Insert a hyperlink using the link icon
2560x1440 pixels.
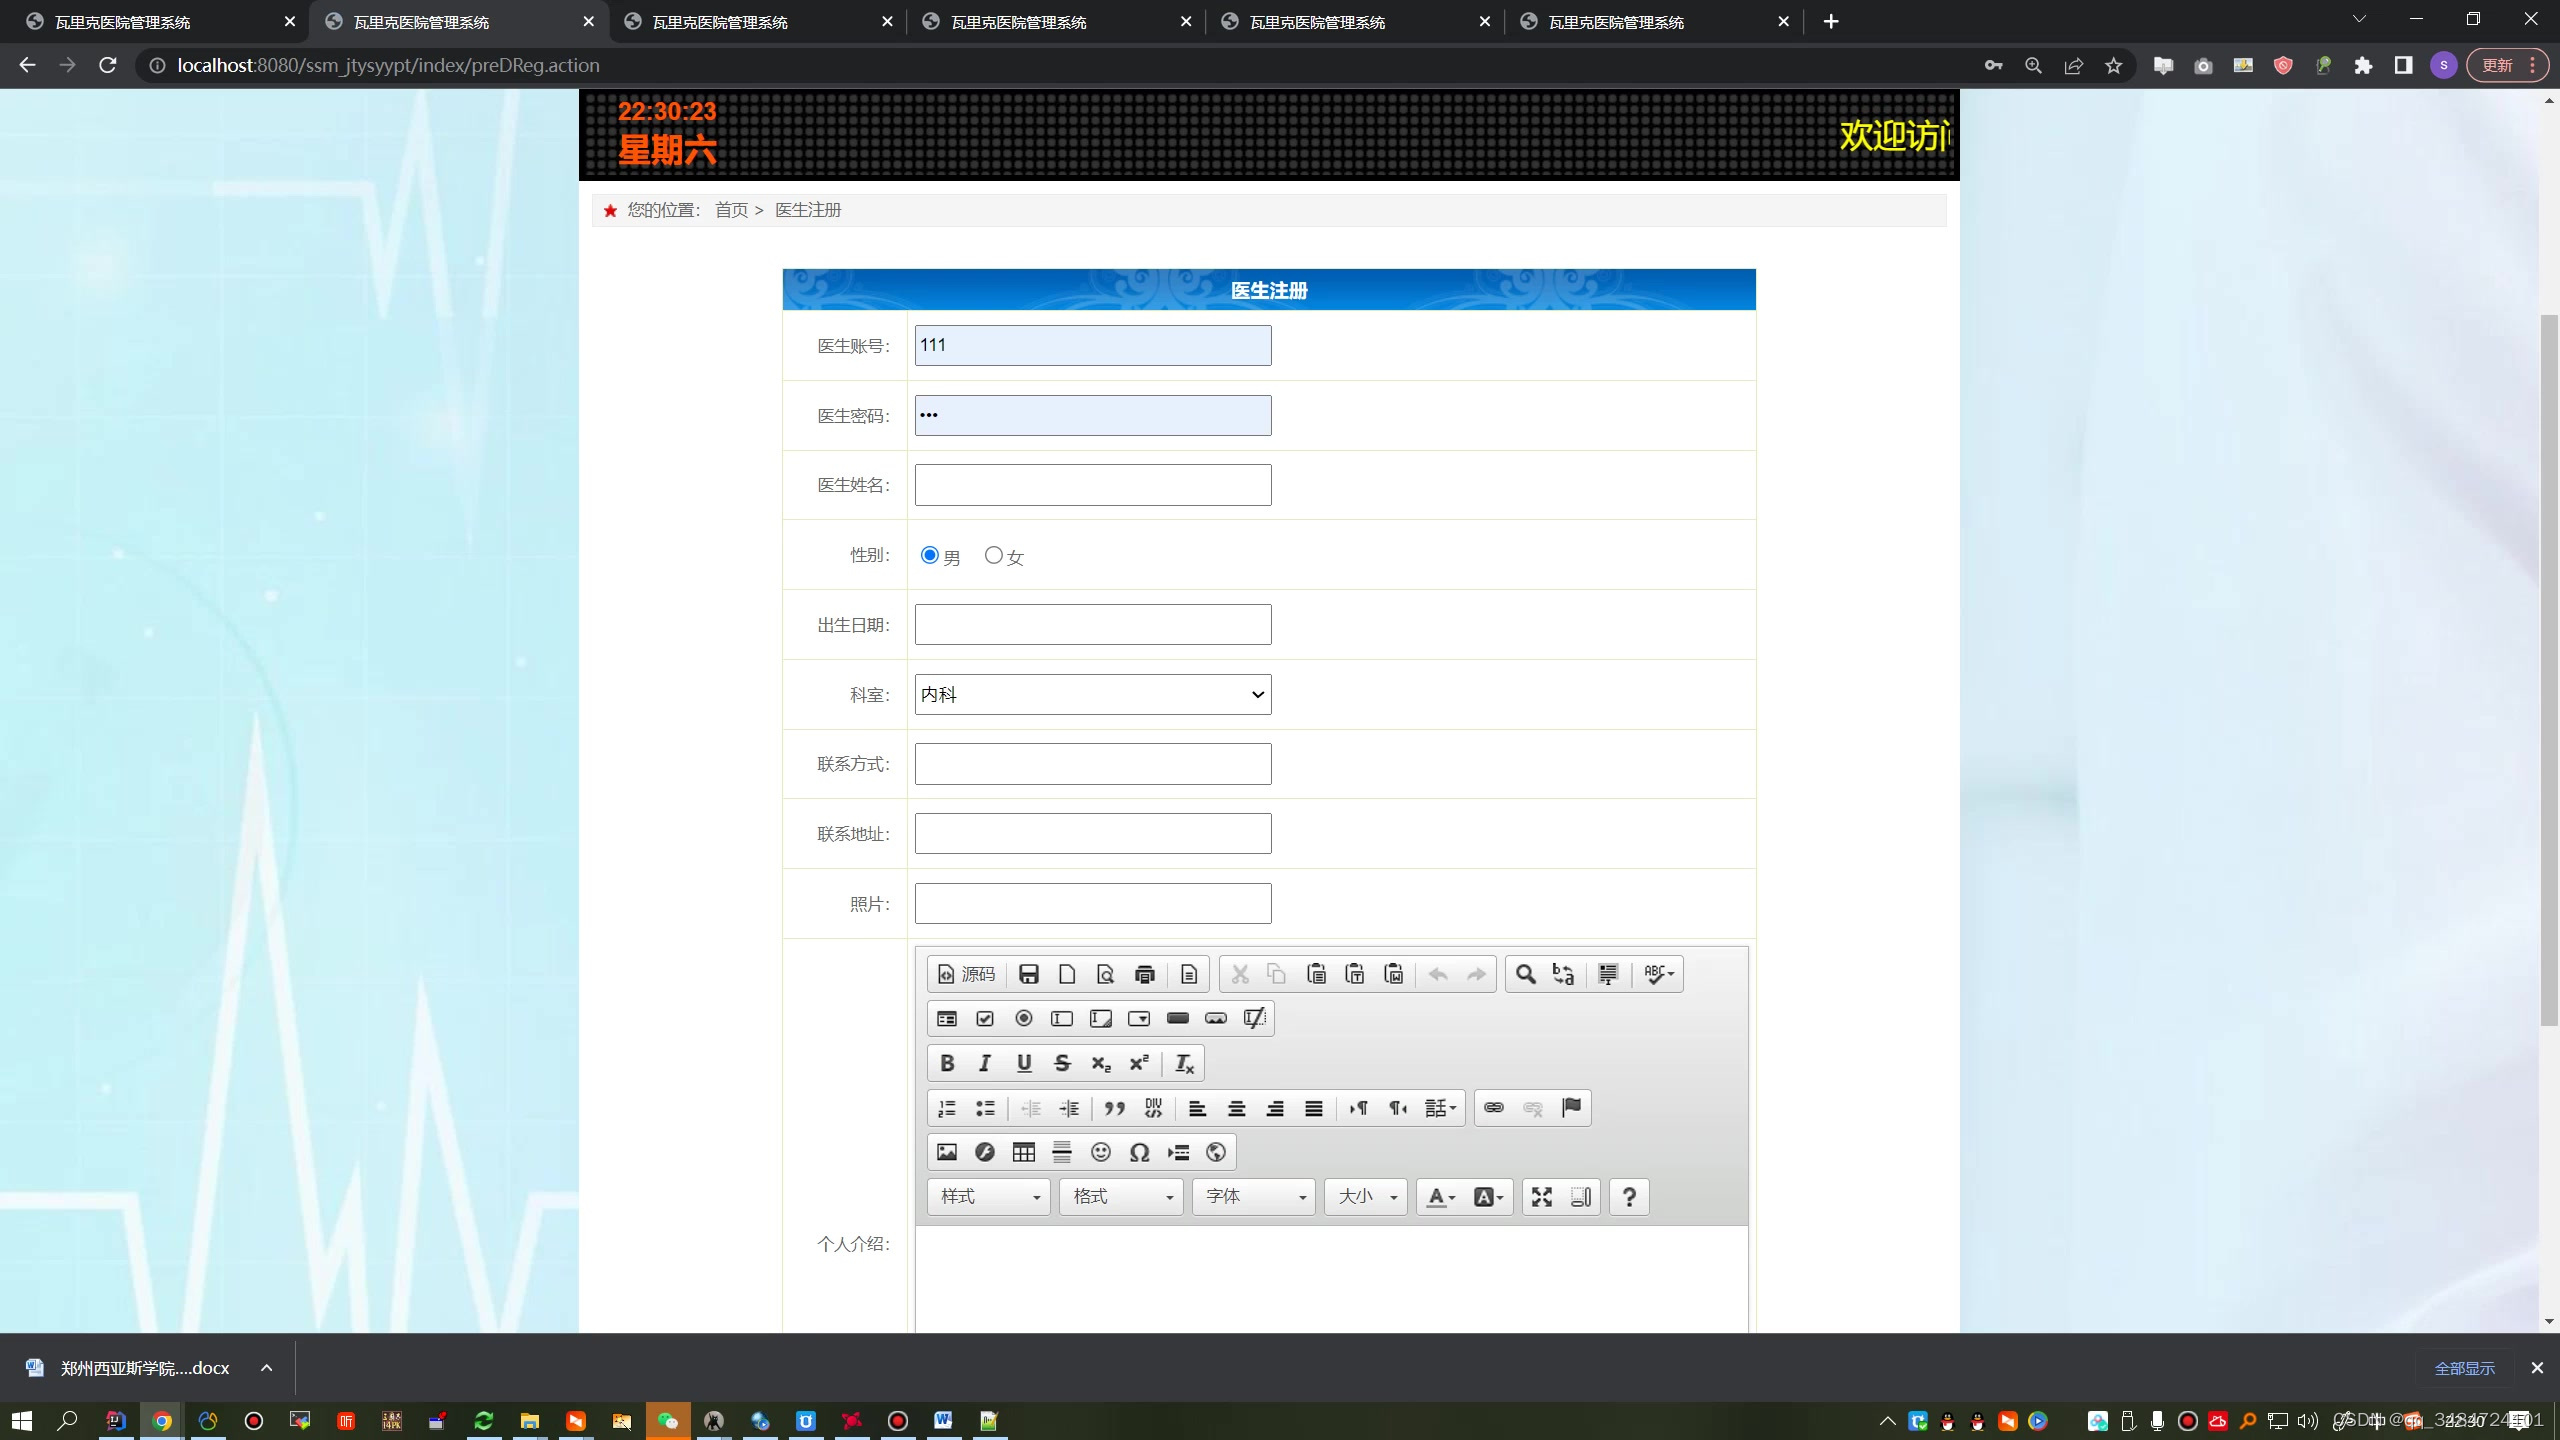point(1492,1108)
